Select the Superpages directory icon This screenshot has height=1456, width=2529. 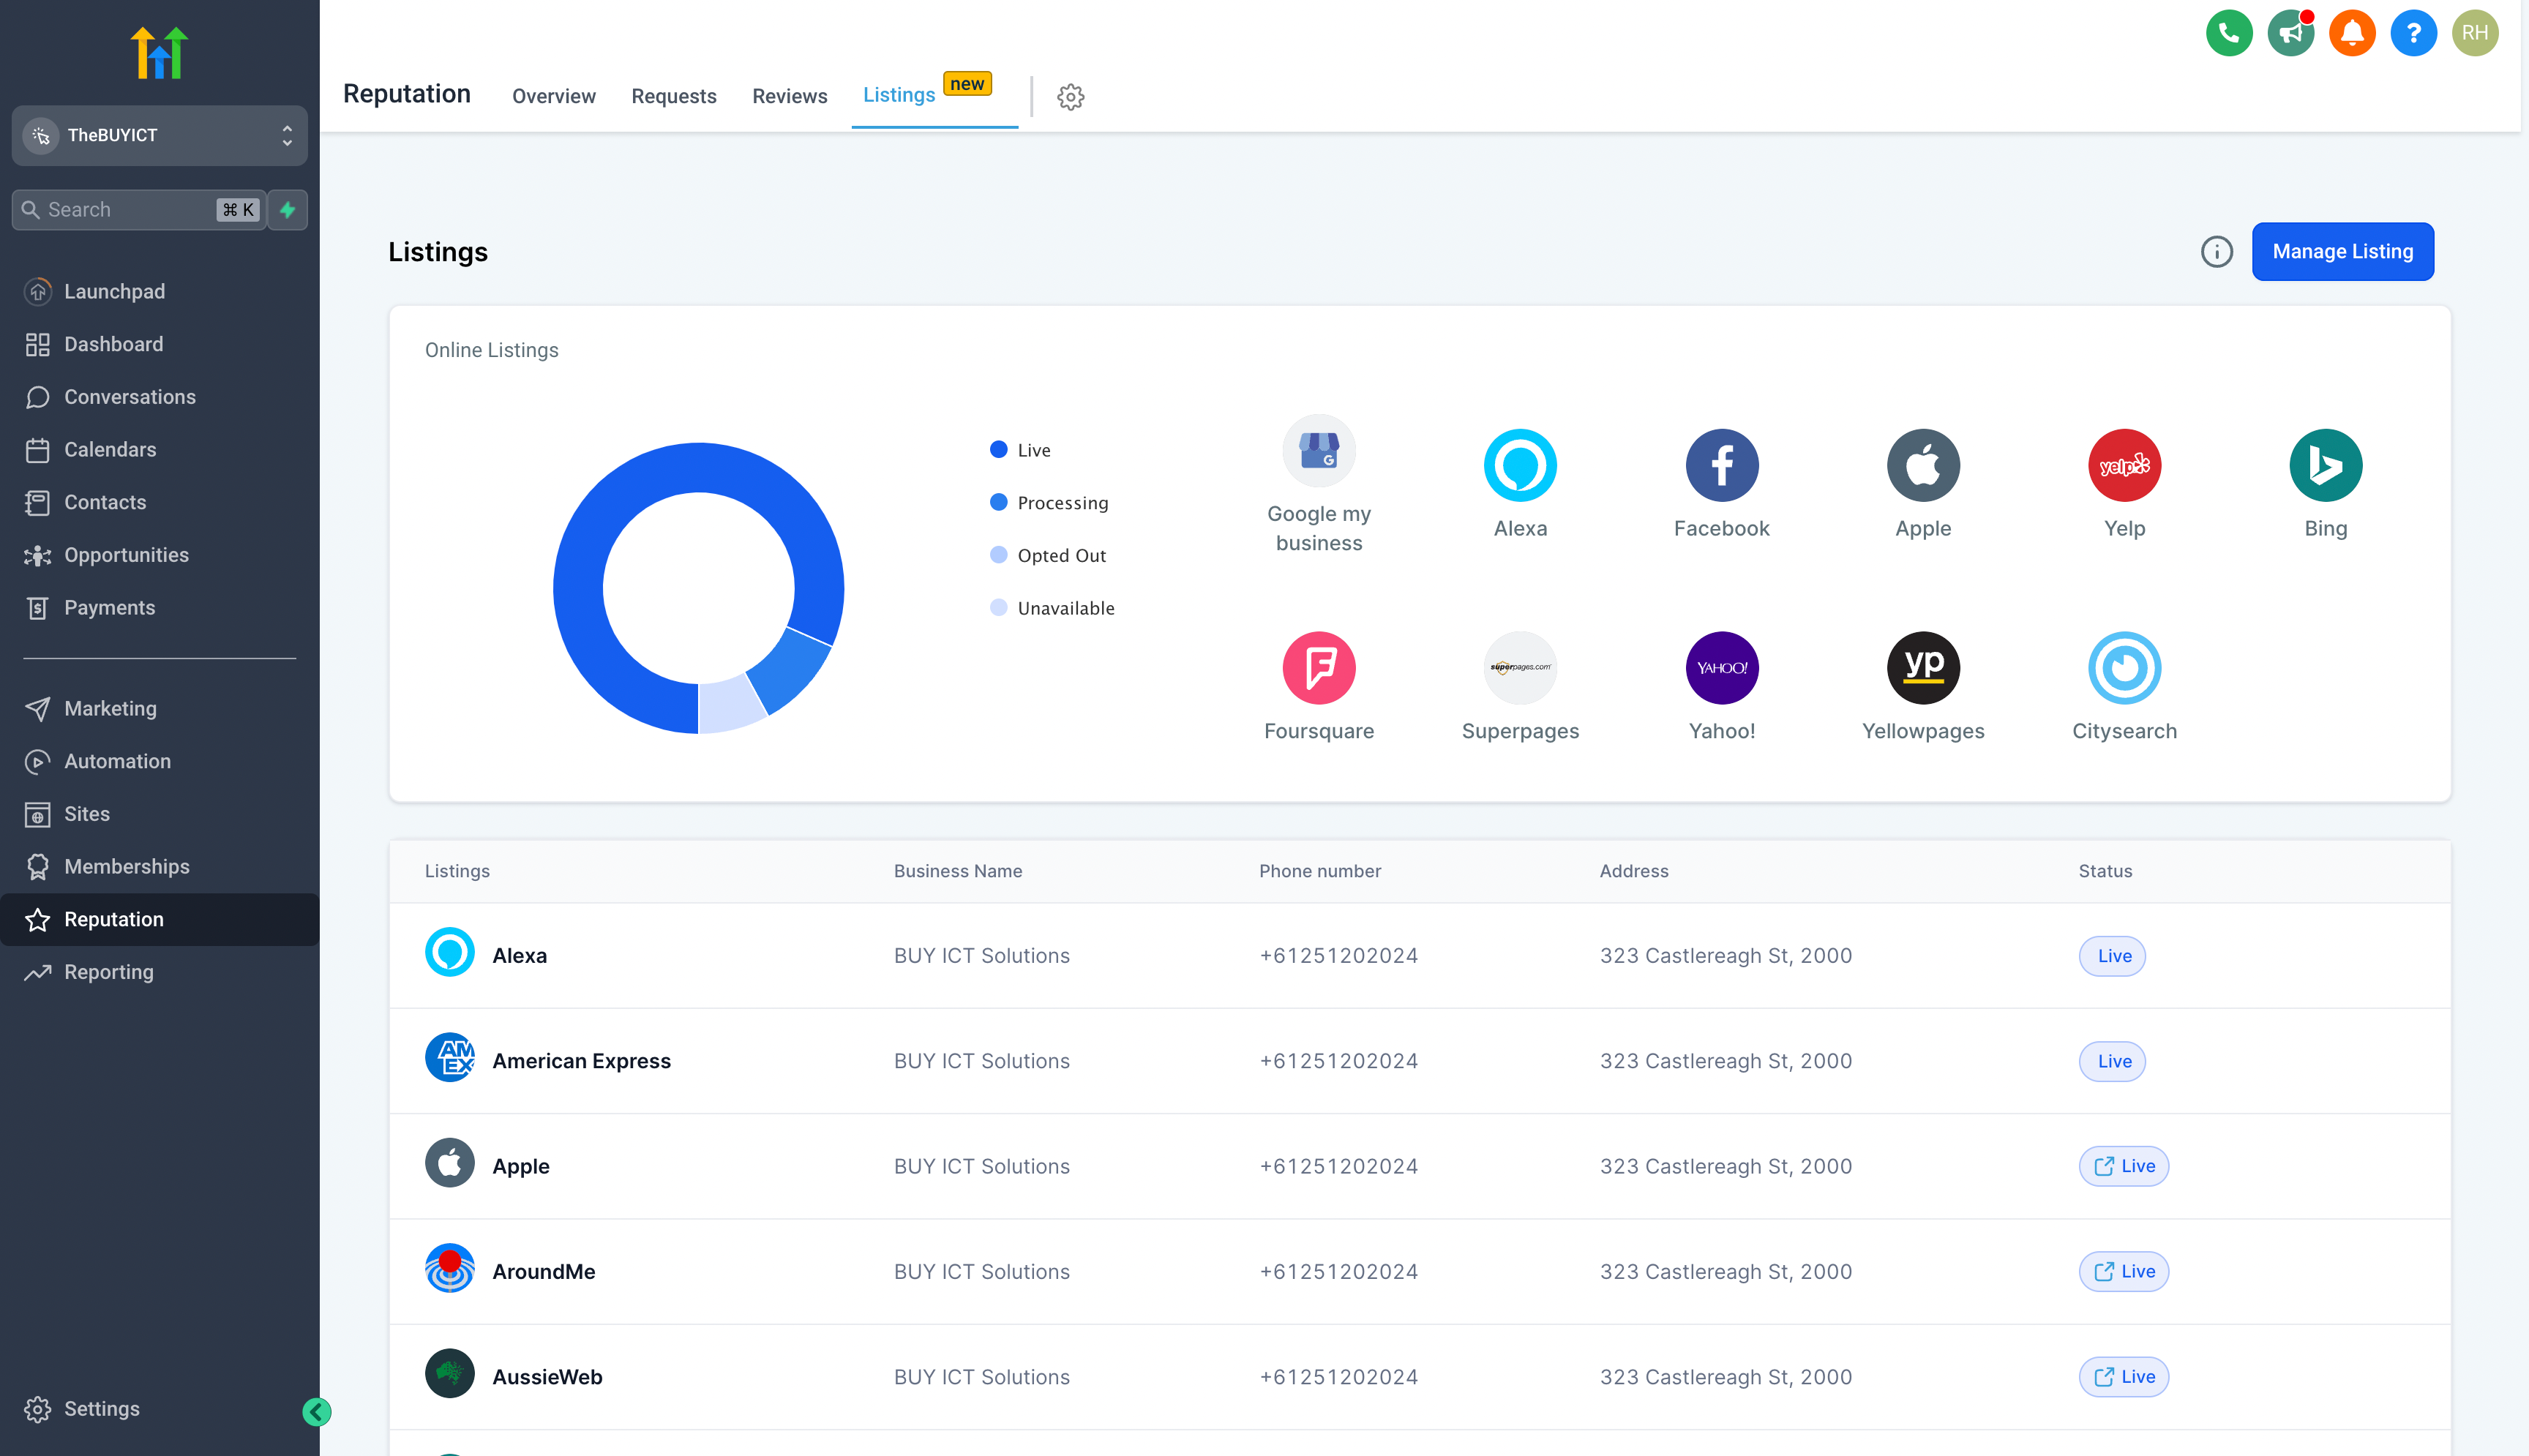click(1520, 667)
